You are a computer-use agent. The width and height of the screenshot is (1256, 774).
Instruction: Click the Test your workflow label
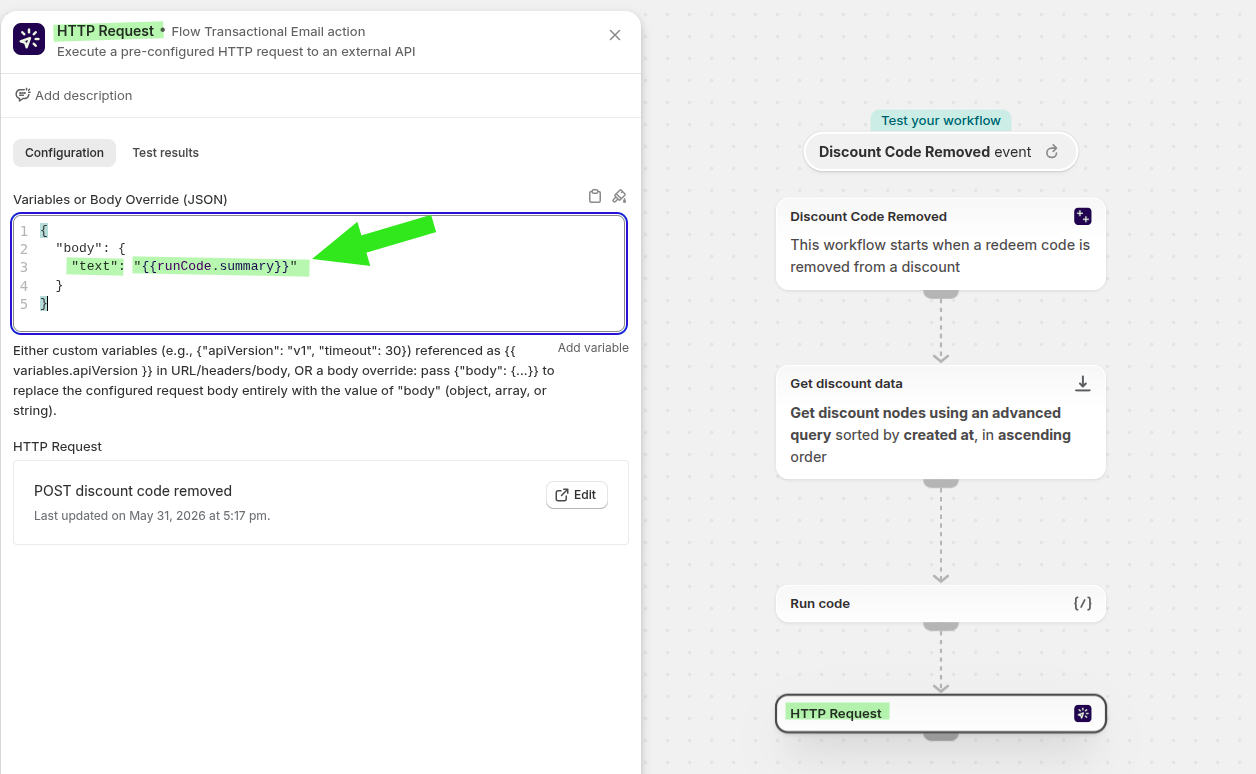click(x=941, y=120)
